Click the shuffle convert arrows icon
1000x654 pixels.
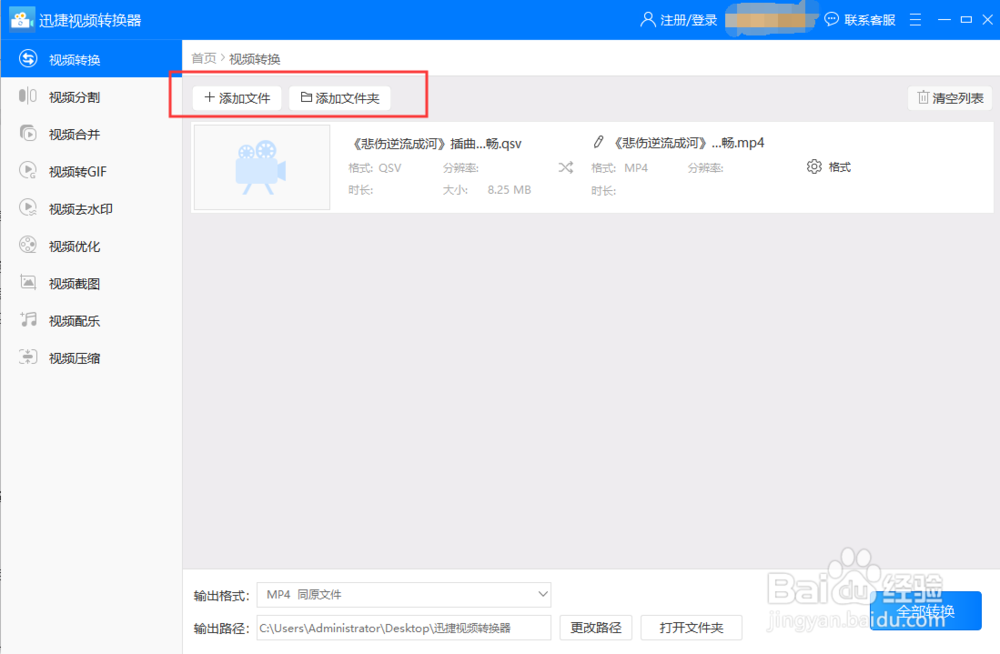(566, 168)
